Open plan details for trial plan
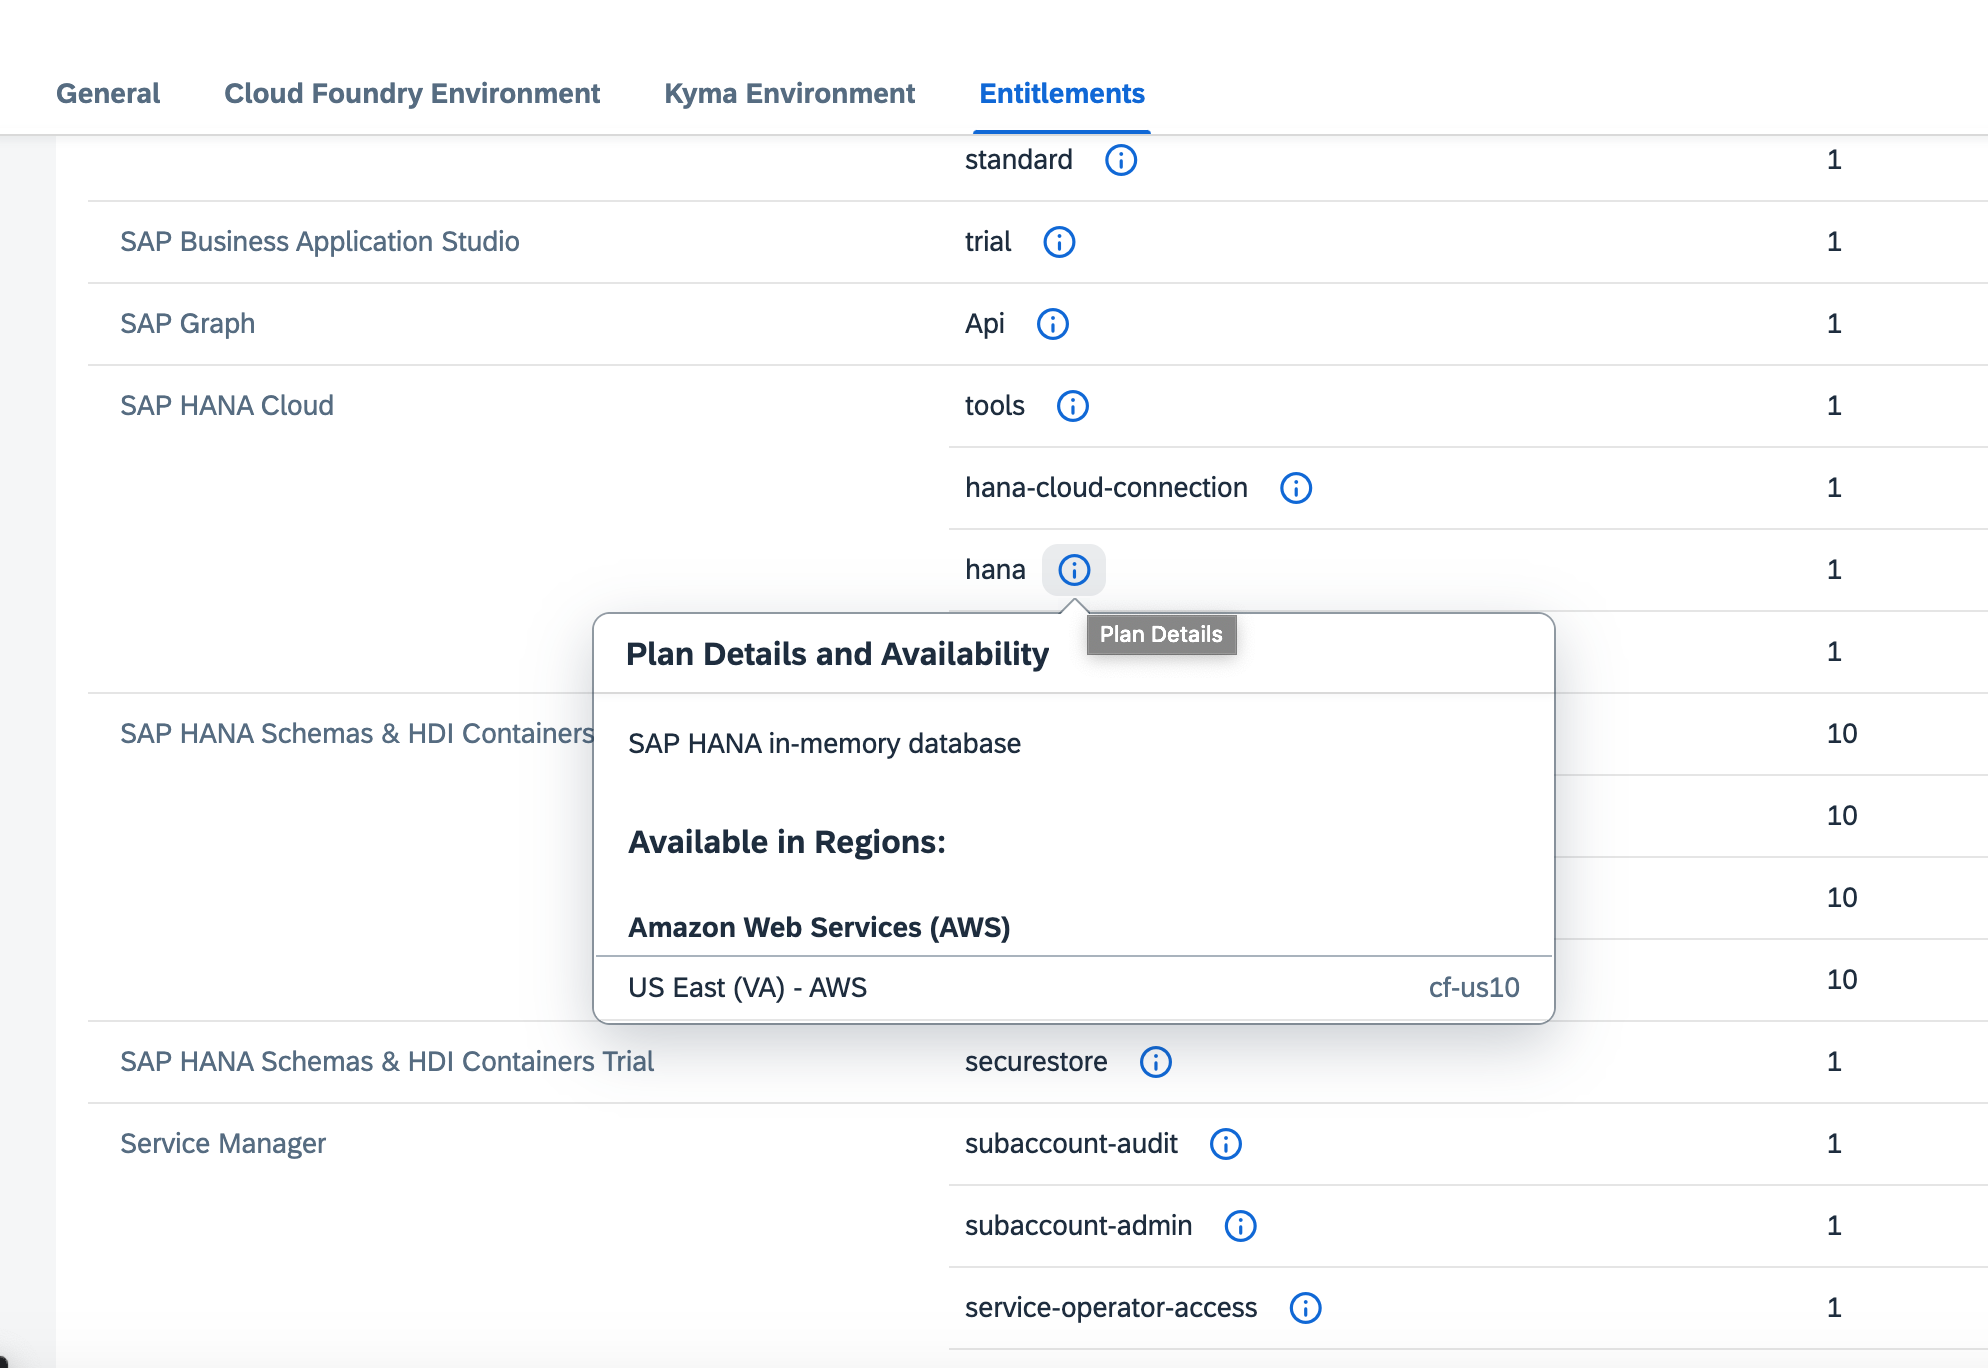The height and width of the screenshot is (1368, 1988). click(x=1058, y=242)
